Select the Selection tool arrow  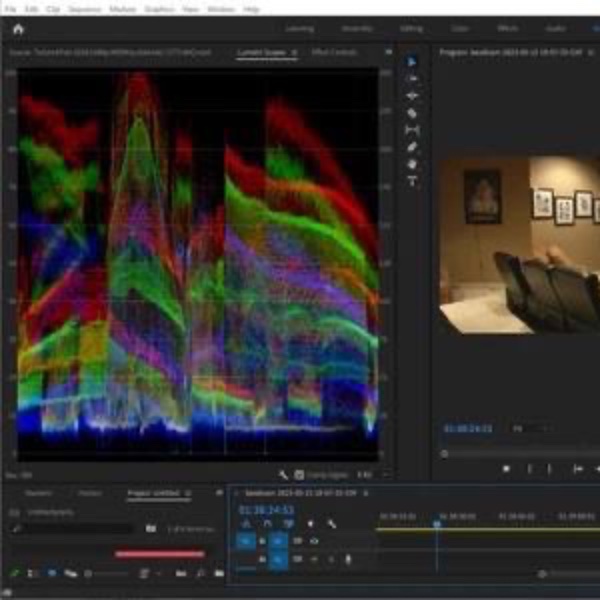(x=412, y=62)
